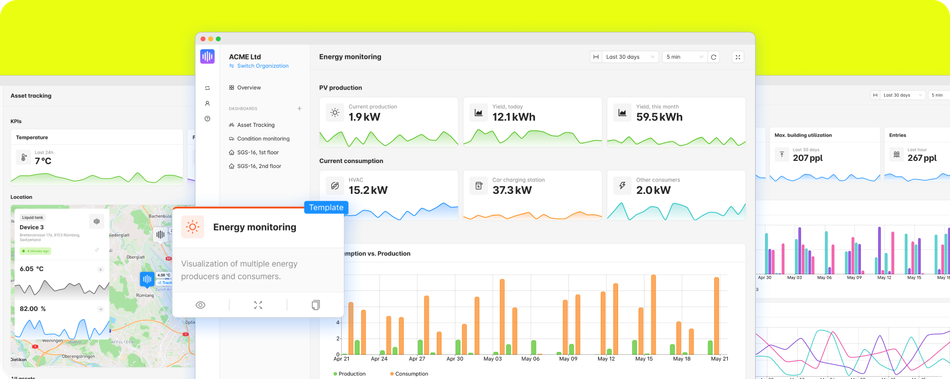This screenshot has width=950, height=379.
Task: Click the Current consumption section heading
Action: point(351,161)
